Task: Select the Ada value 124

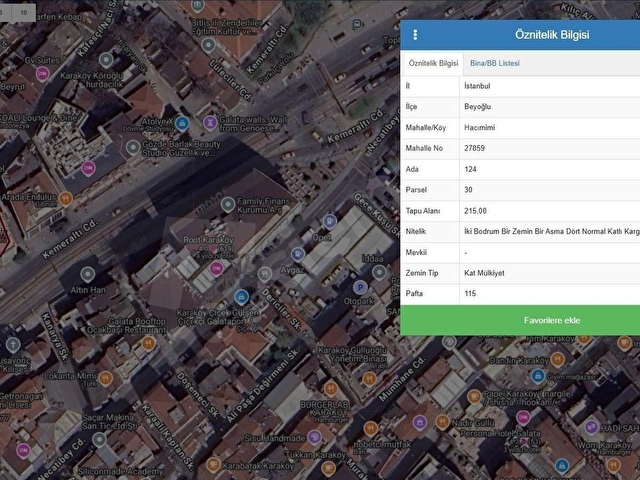Action: (470, 169)
